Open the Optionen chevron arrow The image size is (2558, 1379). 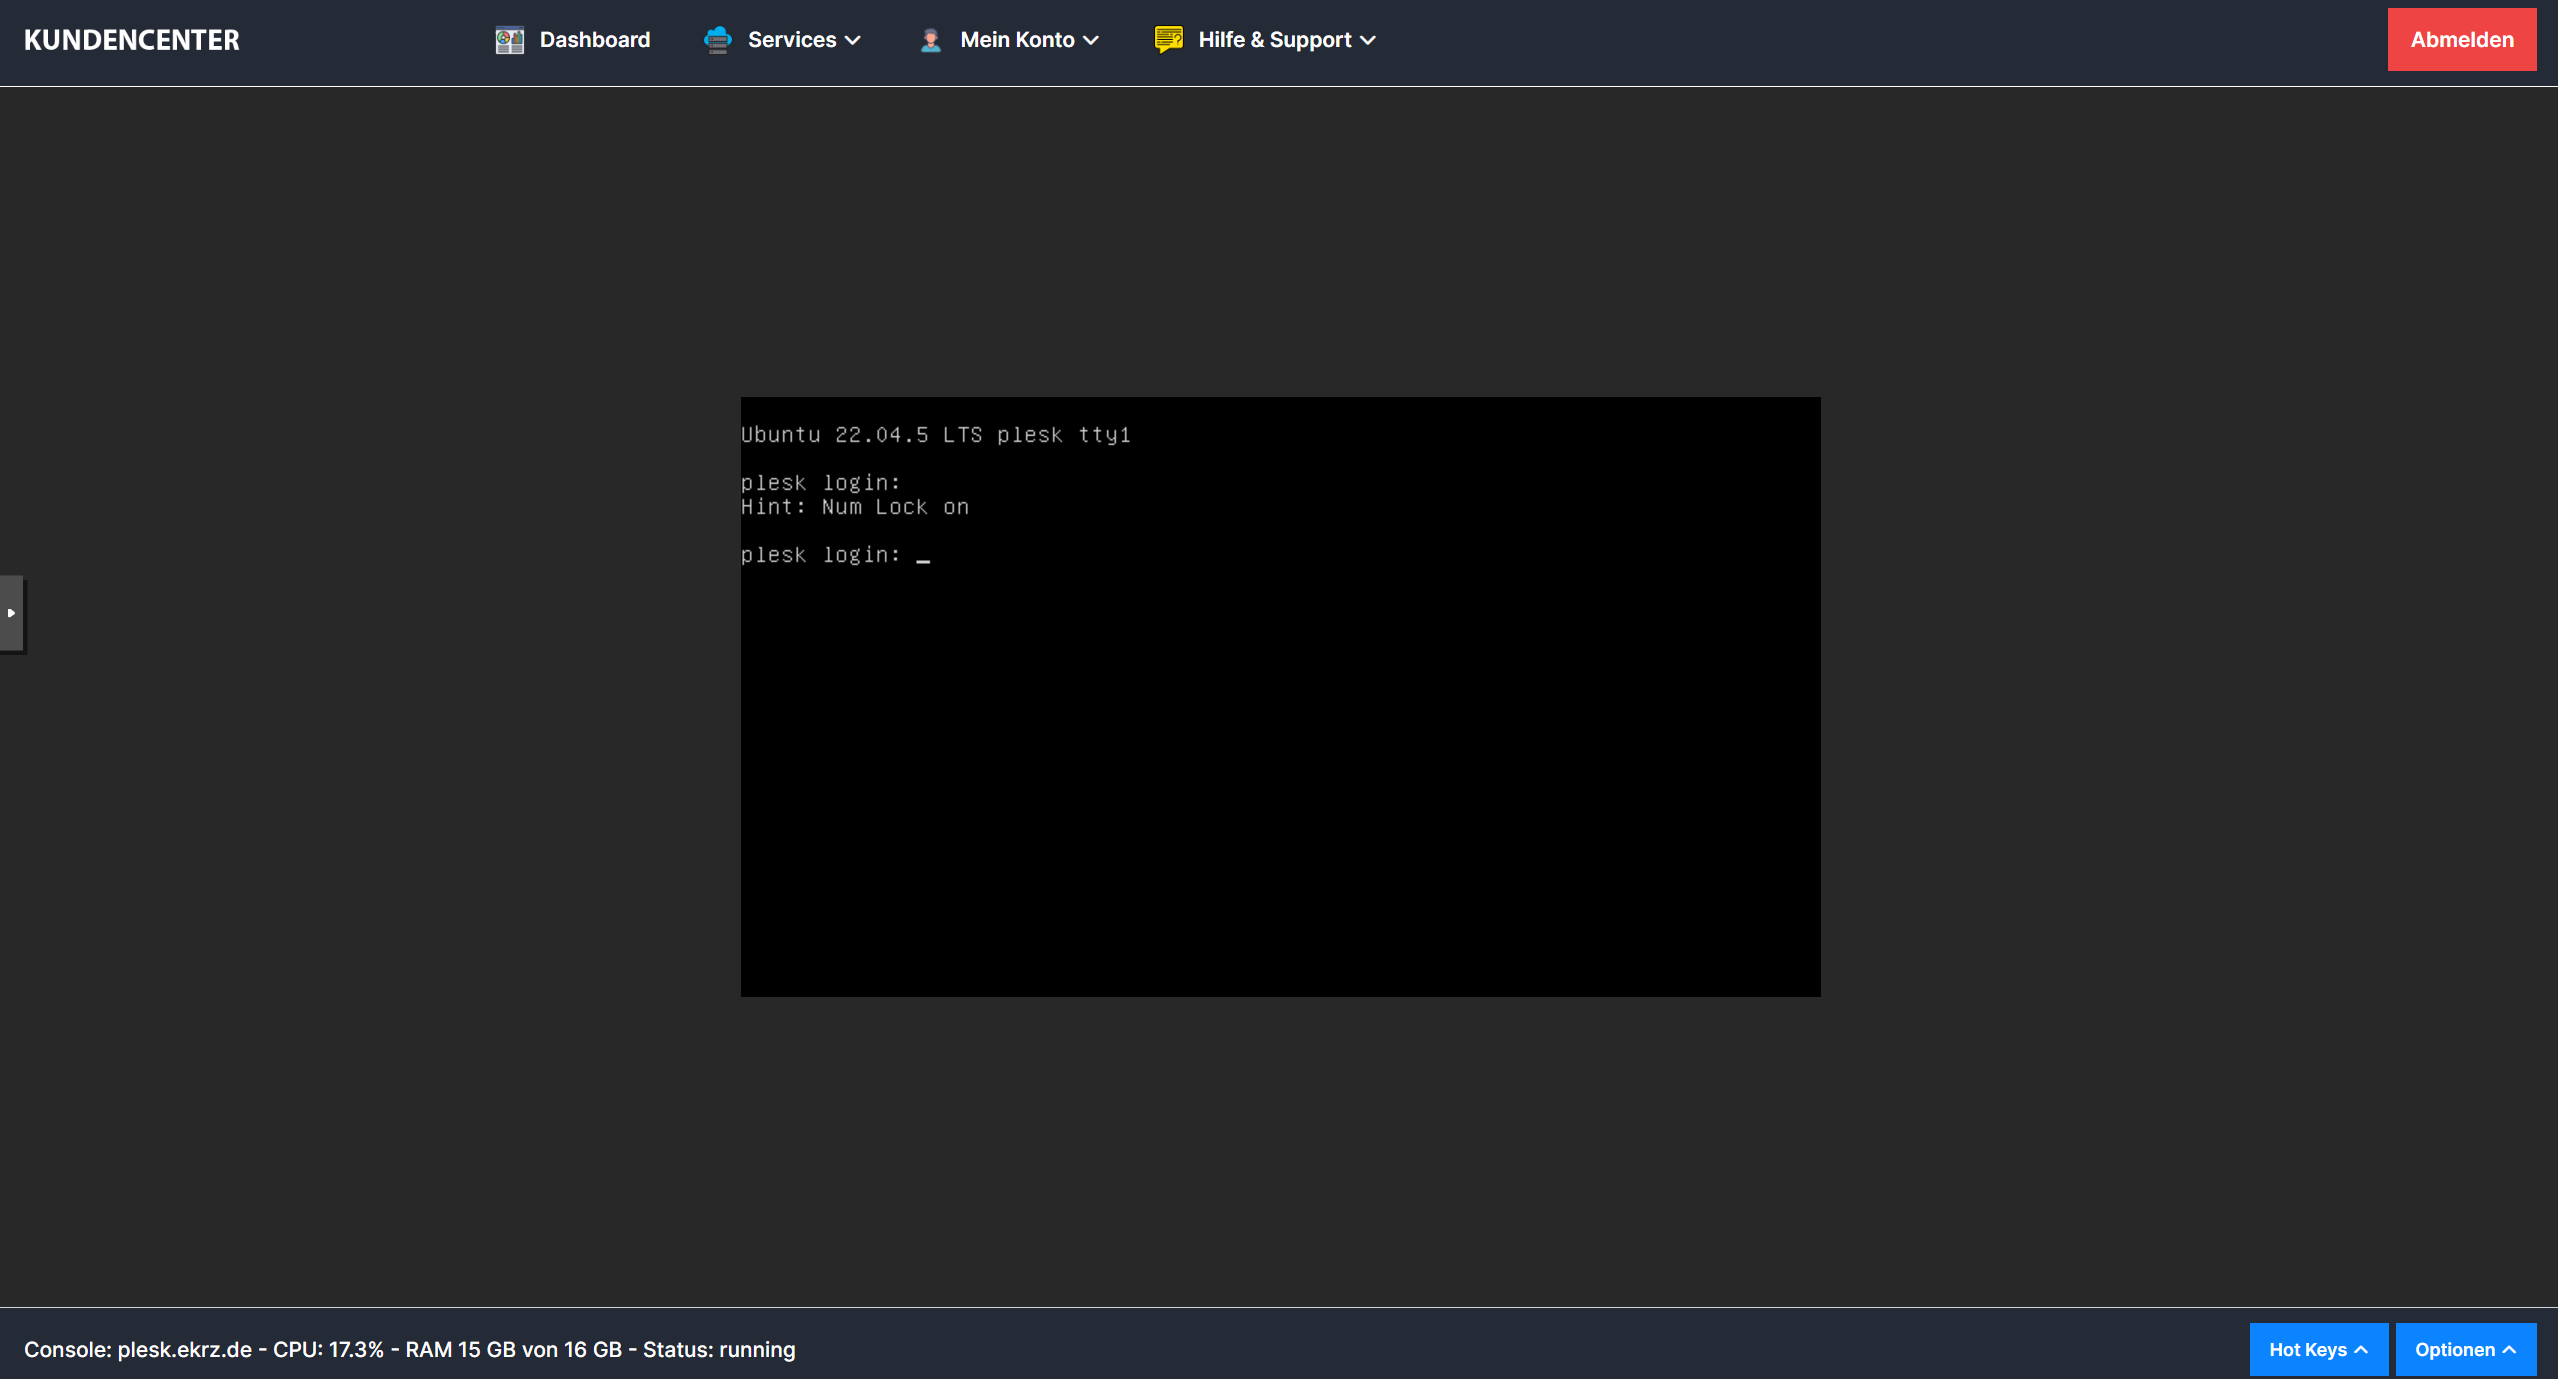2509,1350
